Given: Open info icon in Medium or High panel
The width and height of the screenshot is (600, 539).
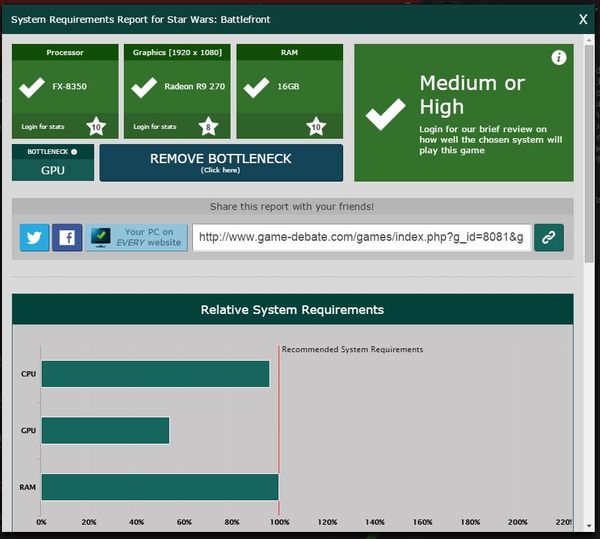Looking at the screenshot, I should (x=559, y=58).
